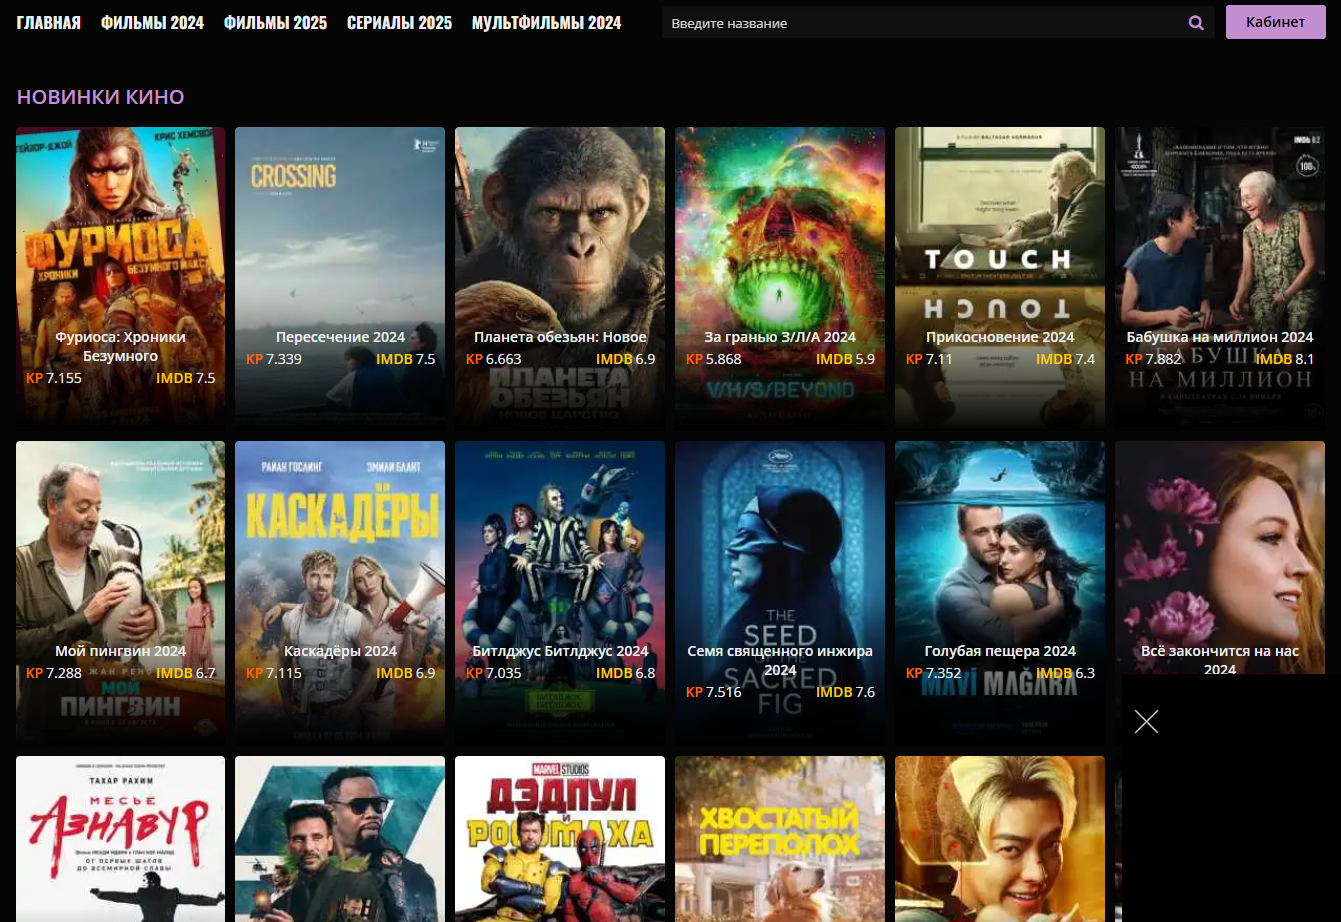Click the title 'Семя священного инжира 2024'

tap(780, 660)
